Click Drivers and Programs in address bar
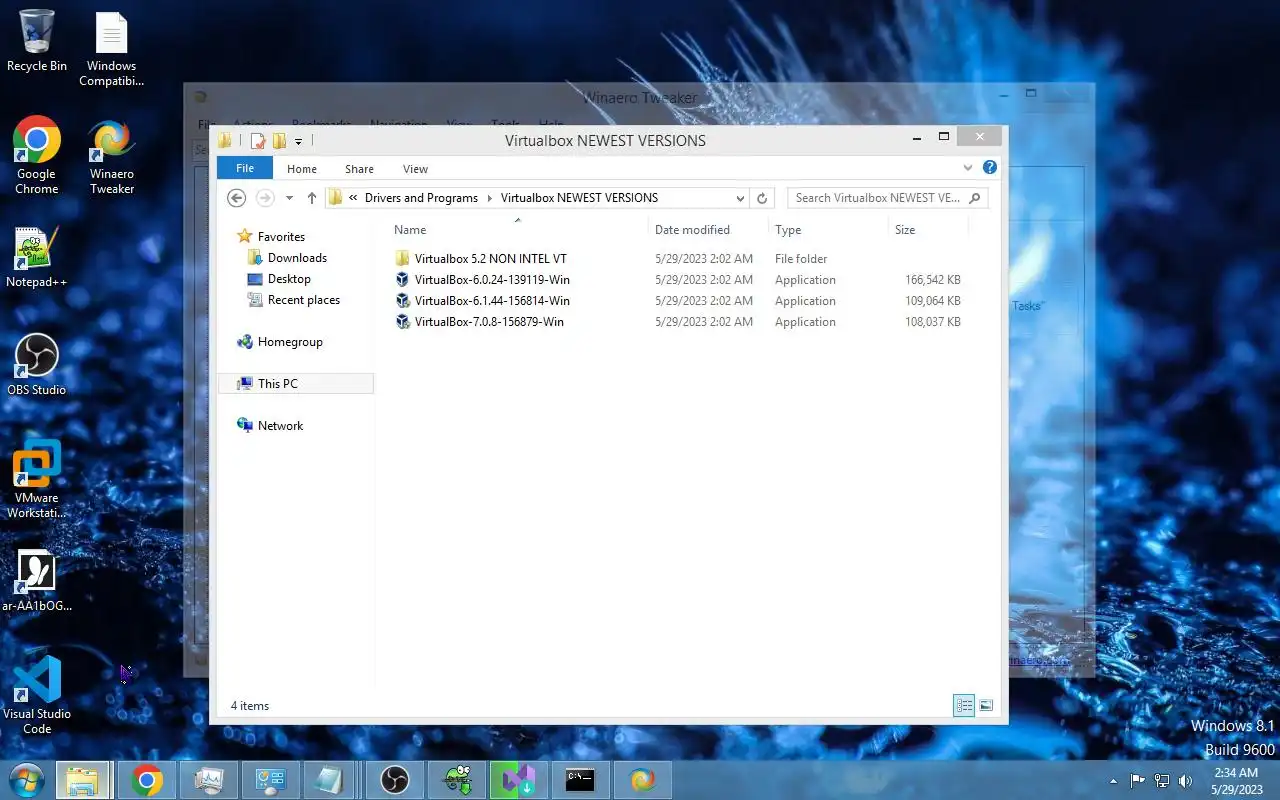Screen dimensions: 1280x800 [421, 198]
